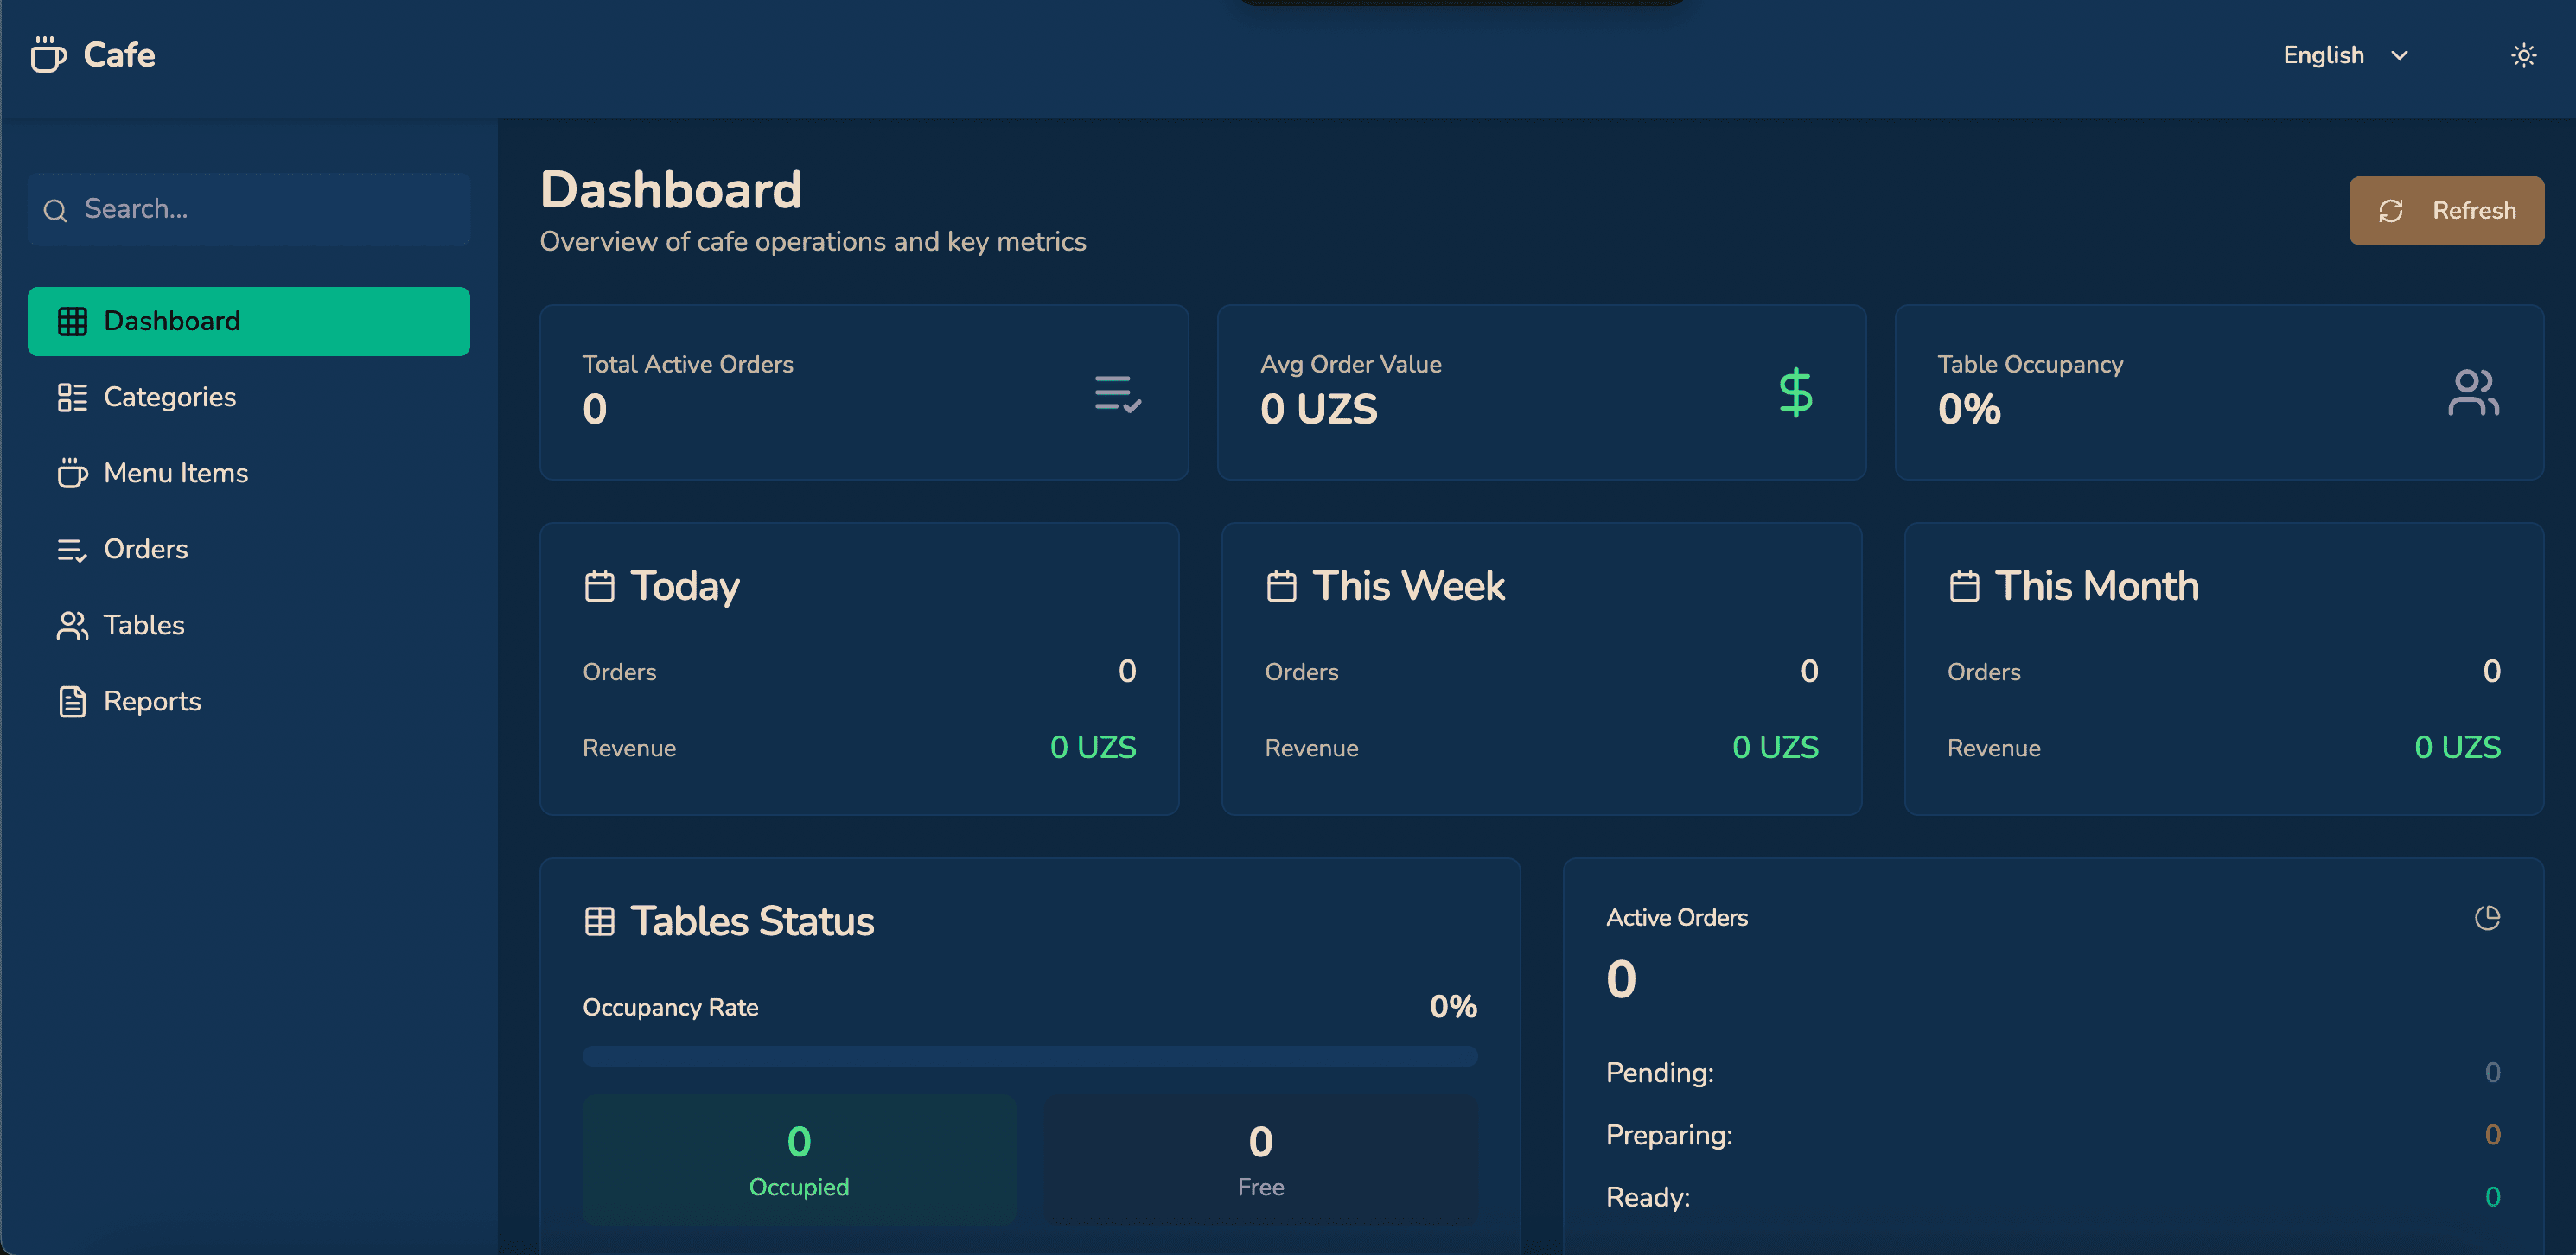Click the Cafe coffee cup logo icon
The height and width of the screenshot is (1255, 2576).
48,55
